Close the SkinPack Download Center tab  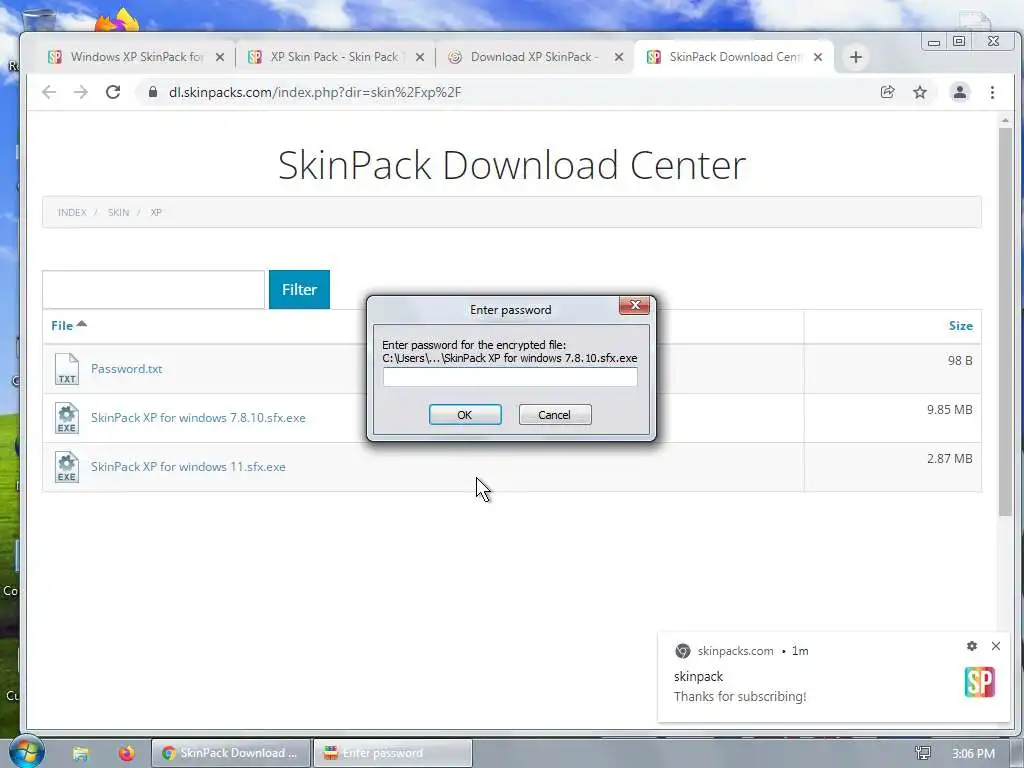[818, 57]
